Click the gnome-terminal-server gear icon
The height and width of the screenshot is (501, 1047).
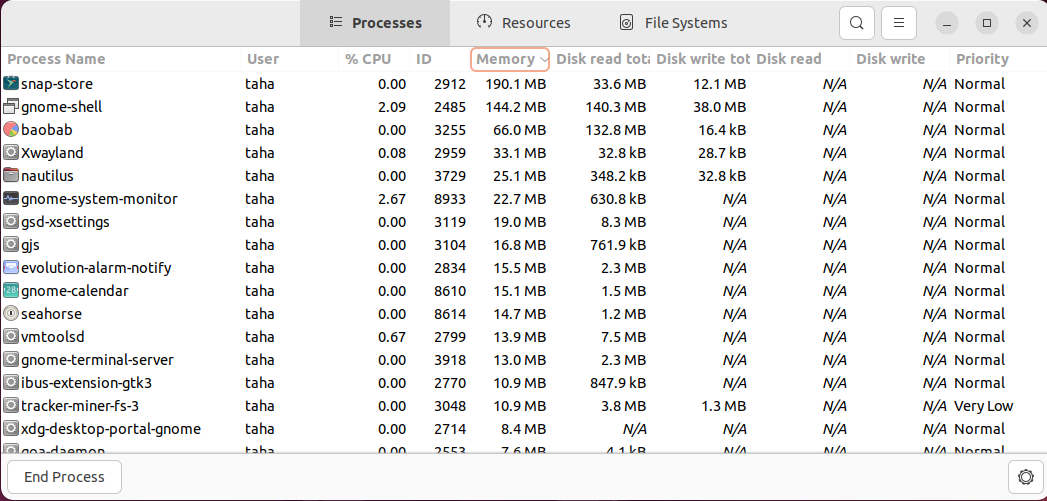(x=11, y=360)
